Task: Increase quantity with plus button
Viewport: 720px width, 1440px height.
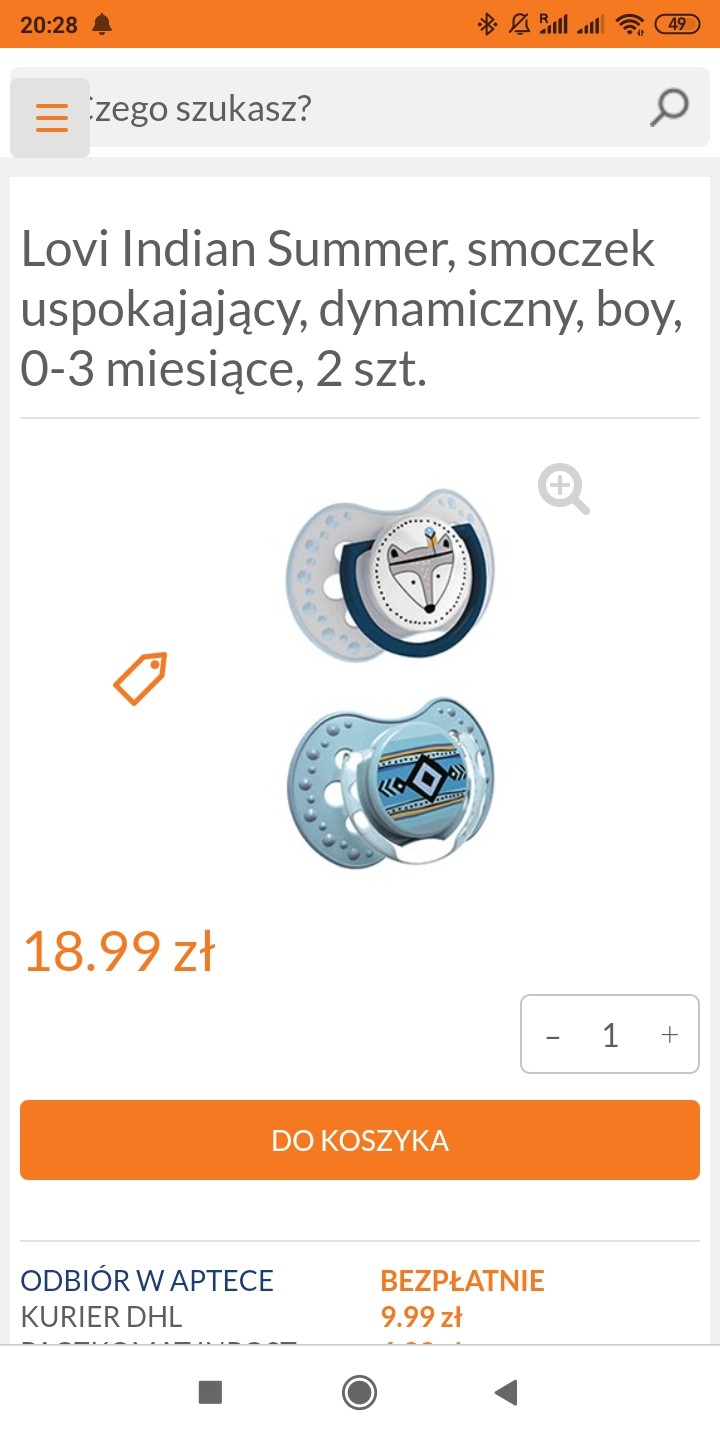Action: pos(670,1035)
